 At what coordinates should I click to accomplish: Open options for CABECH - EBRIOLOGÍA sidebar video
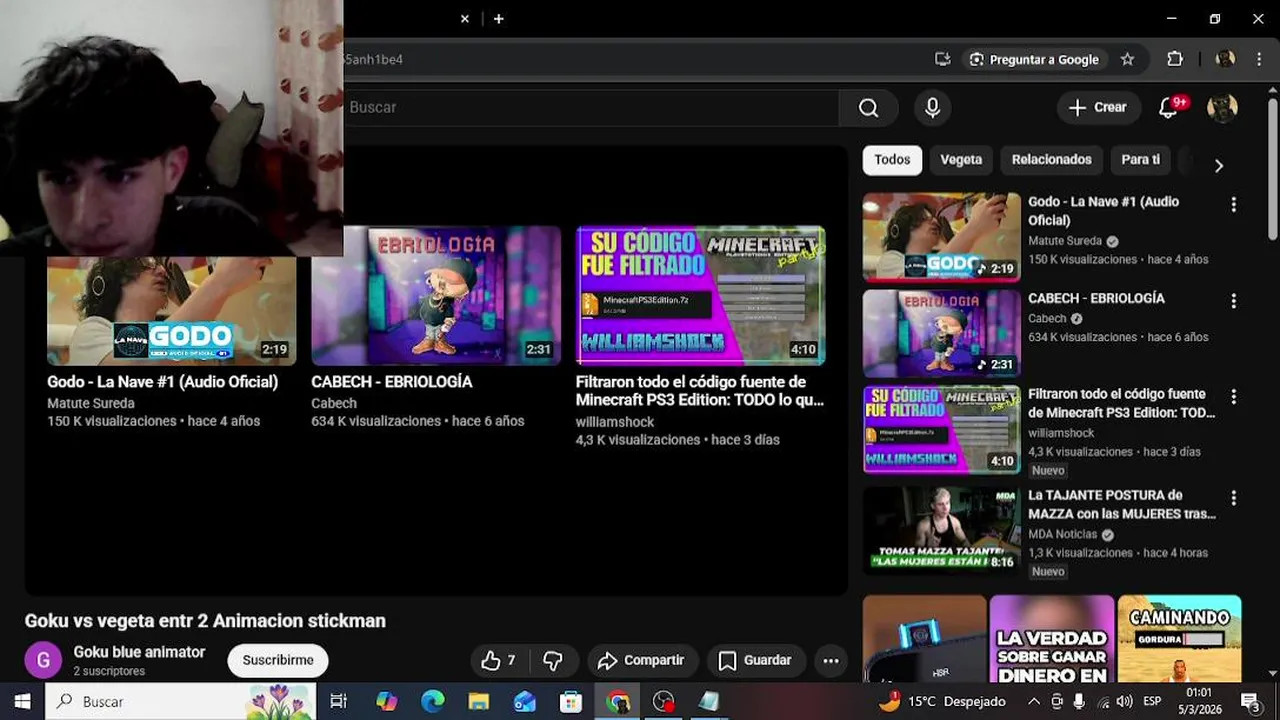click(1233, 301)
